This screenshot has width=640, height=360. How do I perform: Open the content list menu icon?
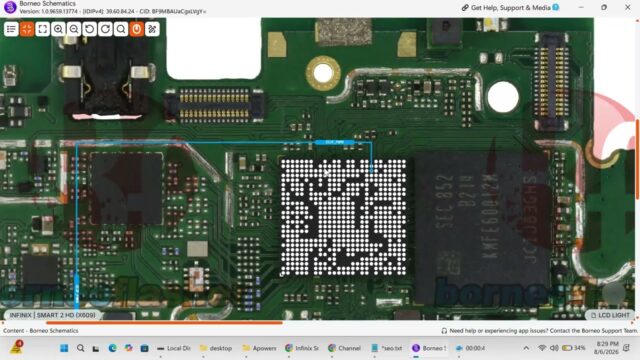click(11, 29)
